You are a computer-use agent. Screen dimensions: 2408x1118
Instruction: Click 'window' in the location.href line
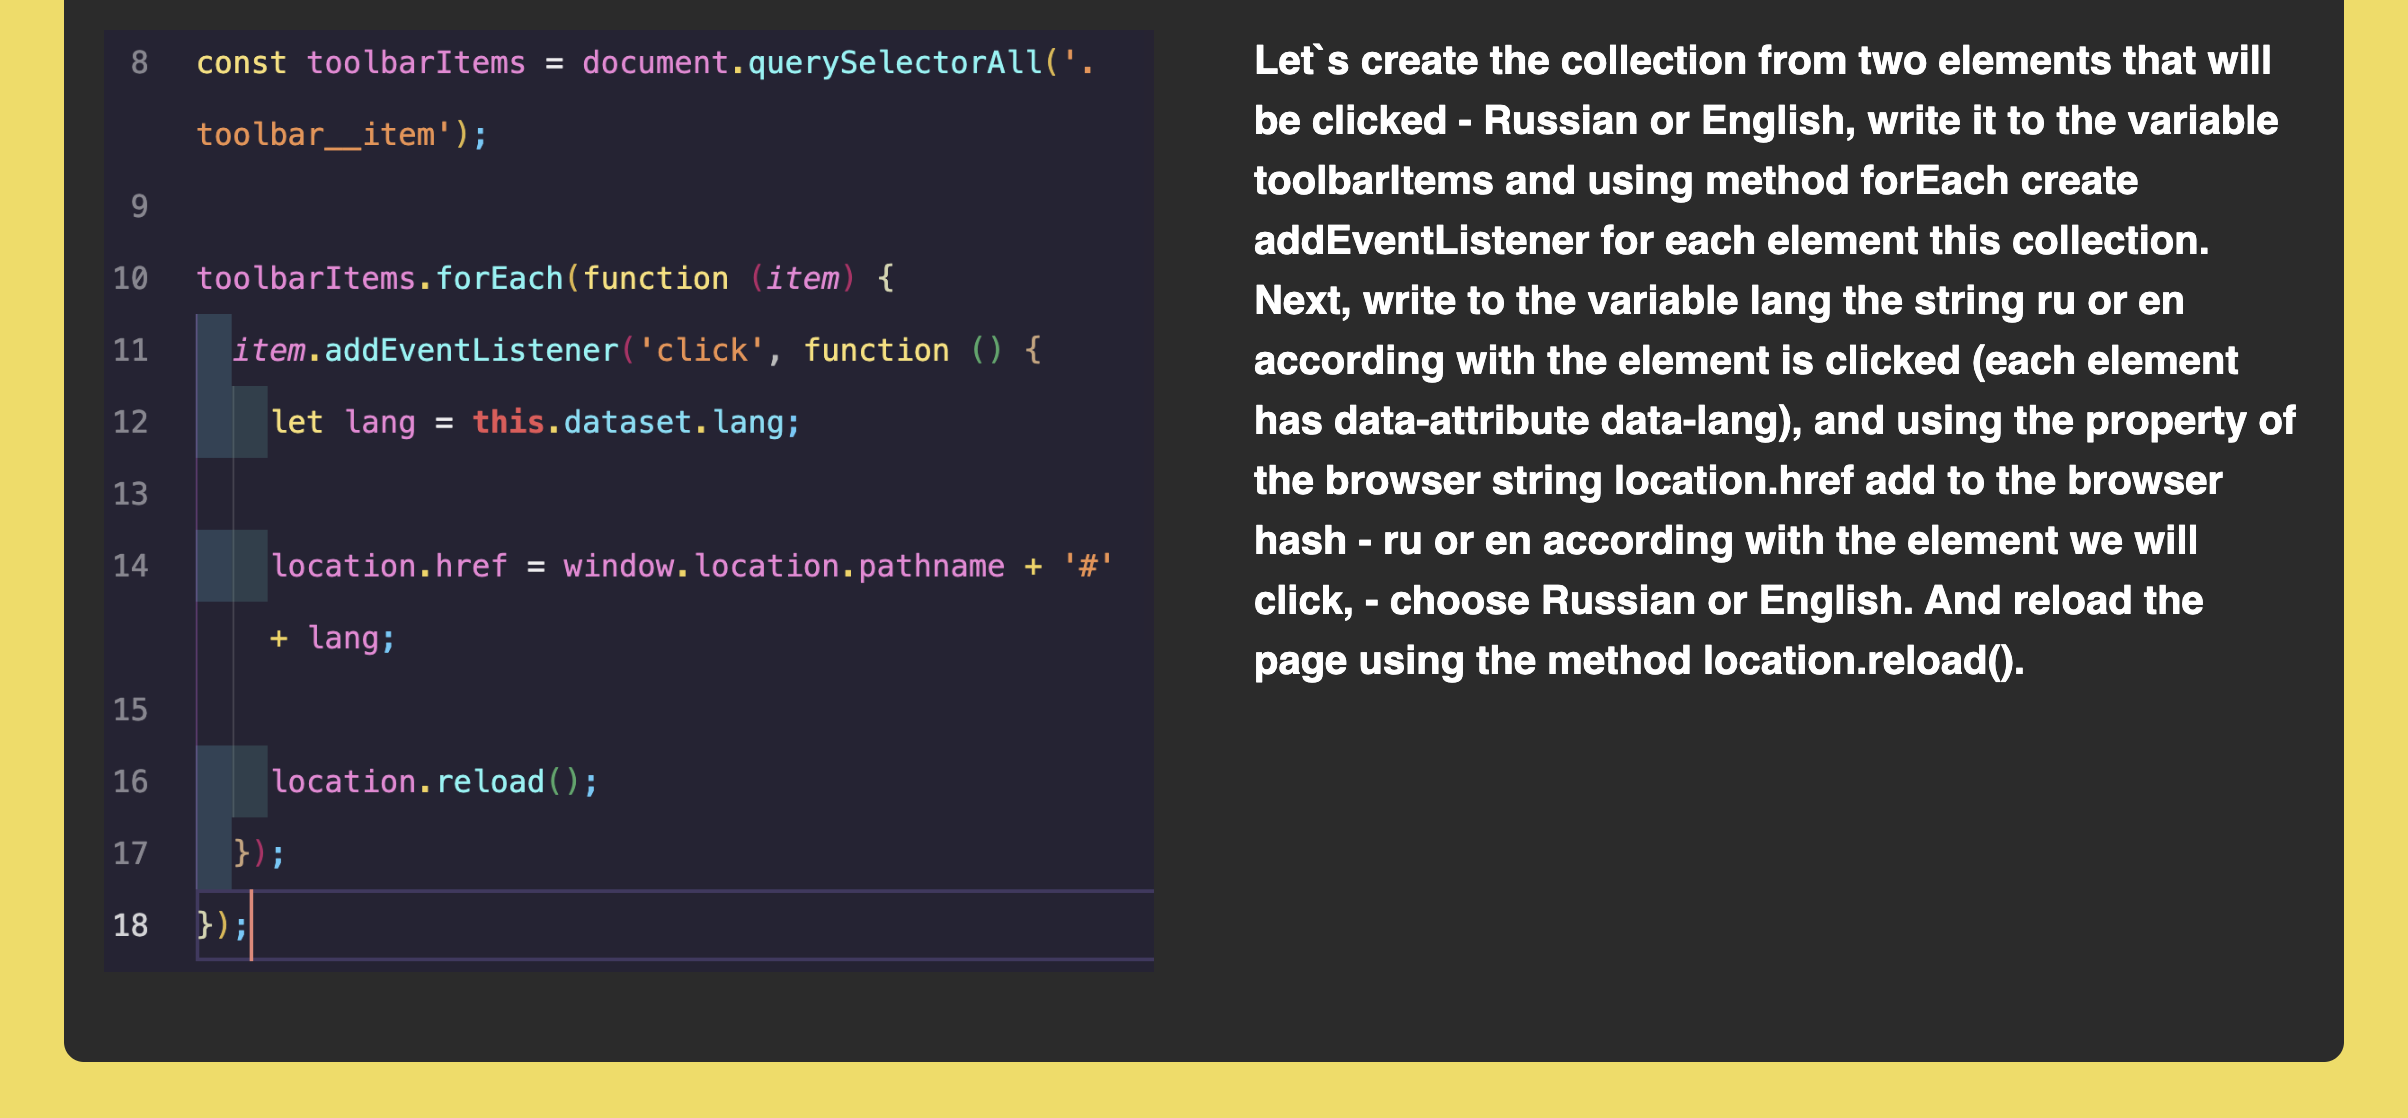click(x=618, y=566)
